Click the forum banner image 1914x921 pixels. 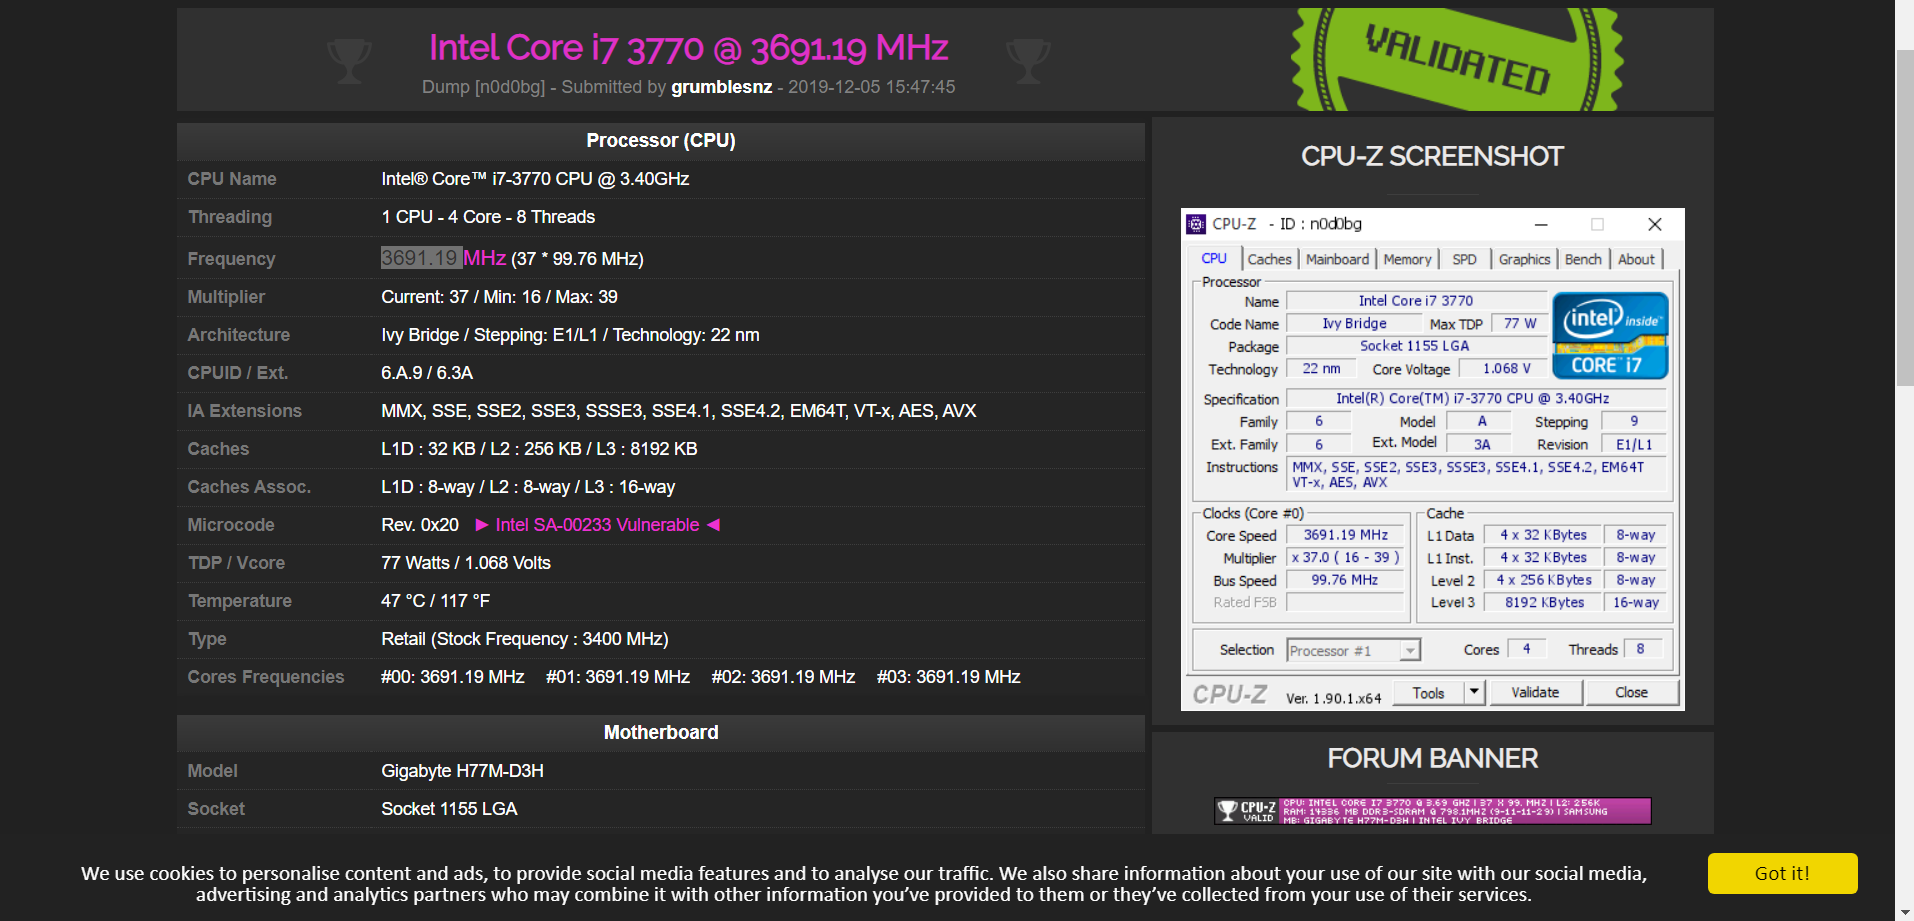pos(1433,811)
